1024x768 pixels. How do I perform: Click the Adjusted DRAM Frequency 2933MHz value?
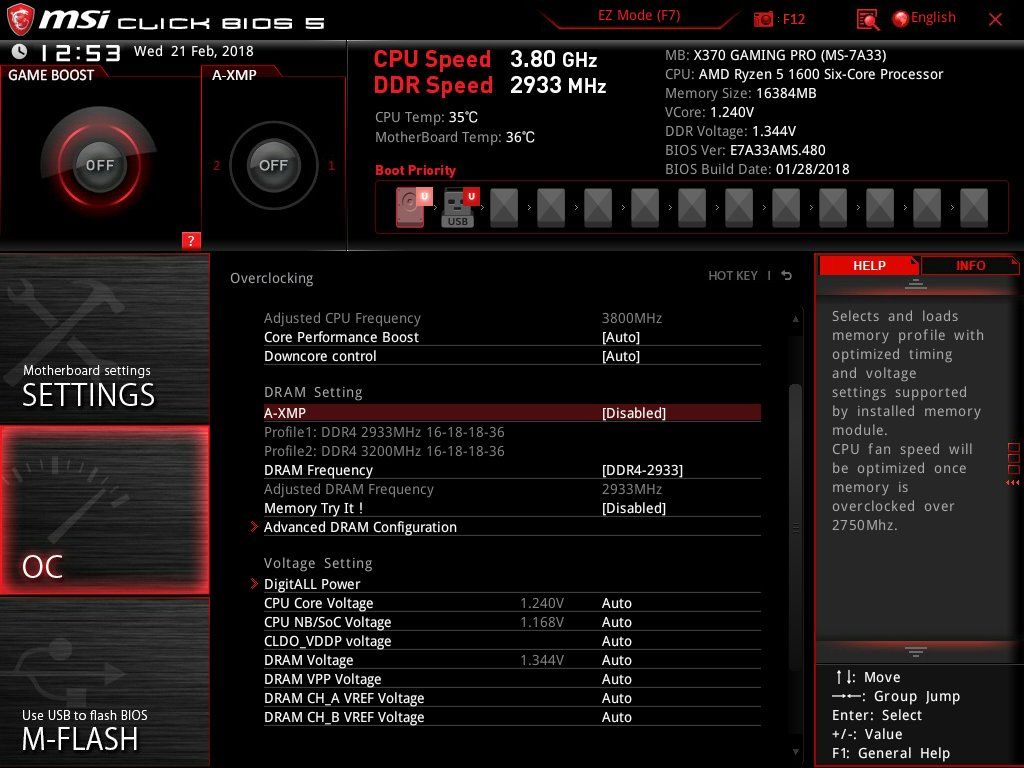point(632,488)
